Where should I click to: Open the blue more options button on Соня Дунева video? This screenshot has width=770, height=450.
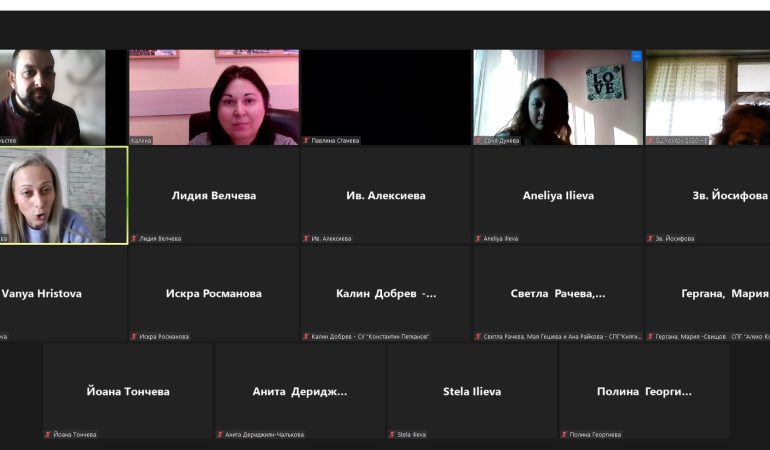635,57
